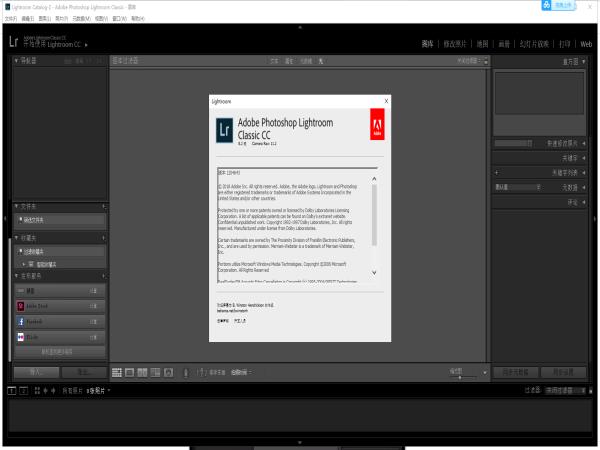Image resolution: width=600 pixels, height=450 pixels.
Task: Open the Photo menu
Action: [x=61, y=18]
